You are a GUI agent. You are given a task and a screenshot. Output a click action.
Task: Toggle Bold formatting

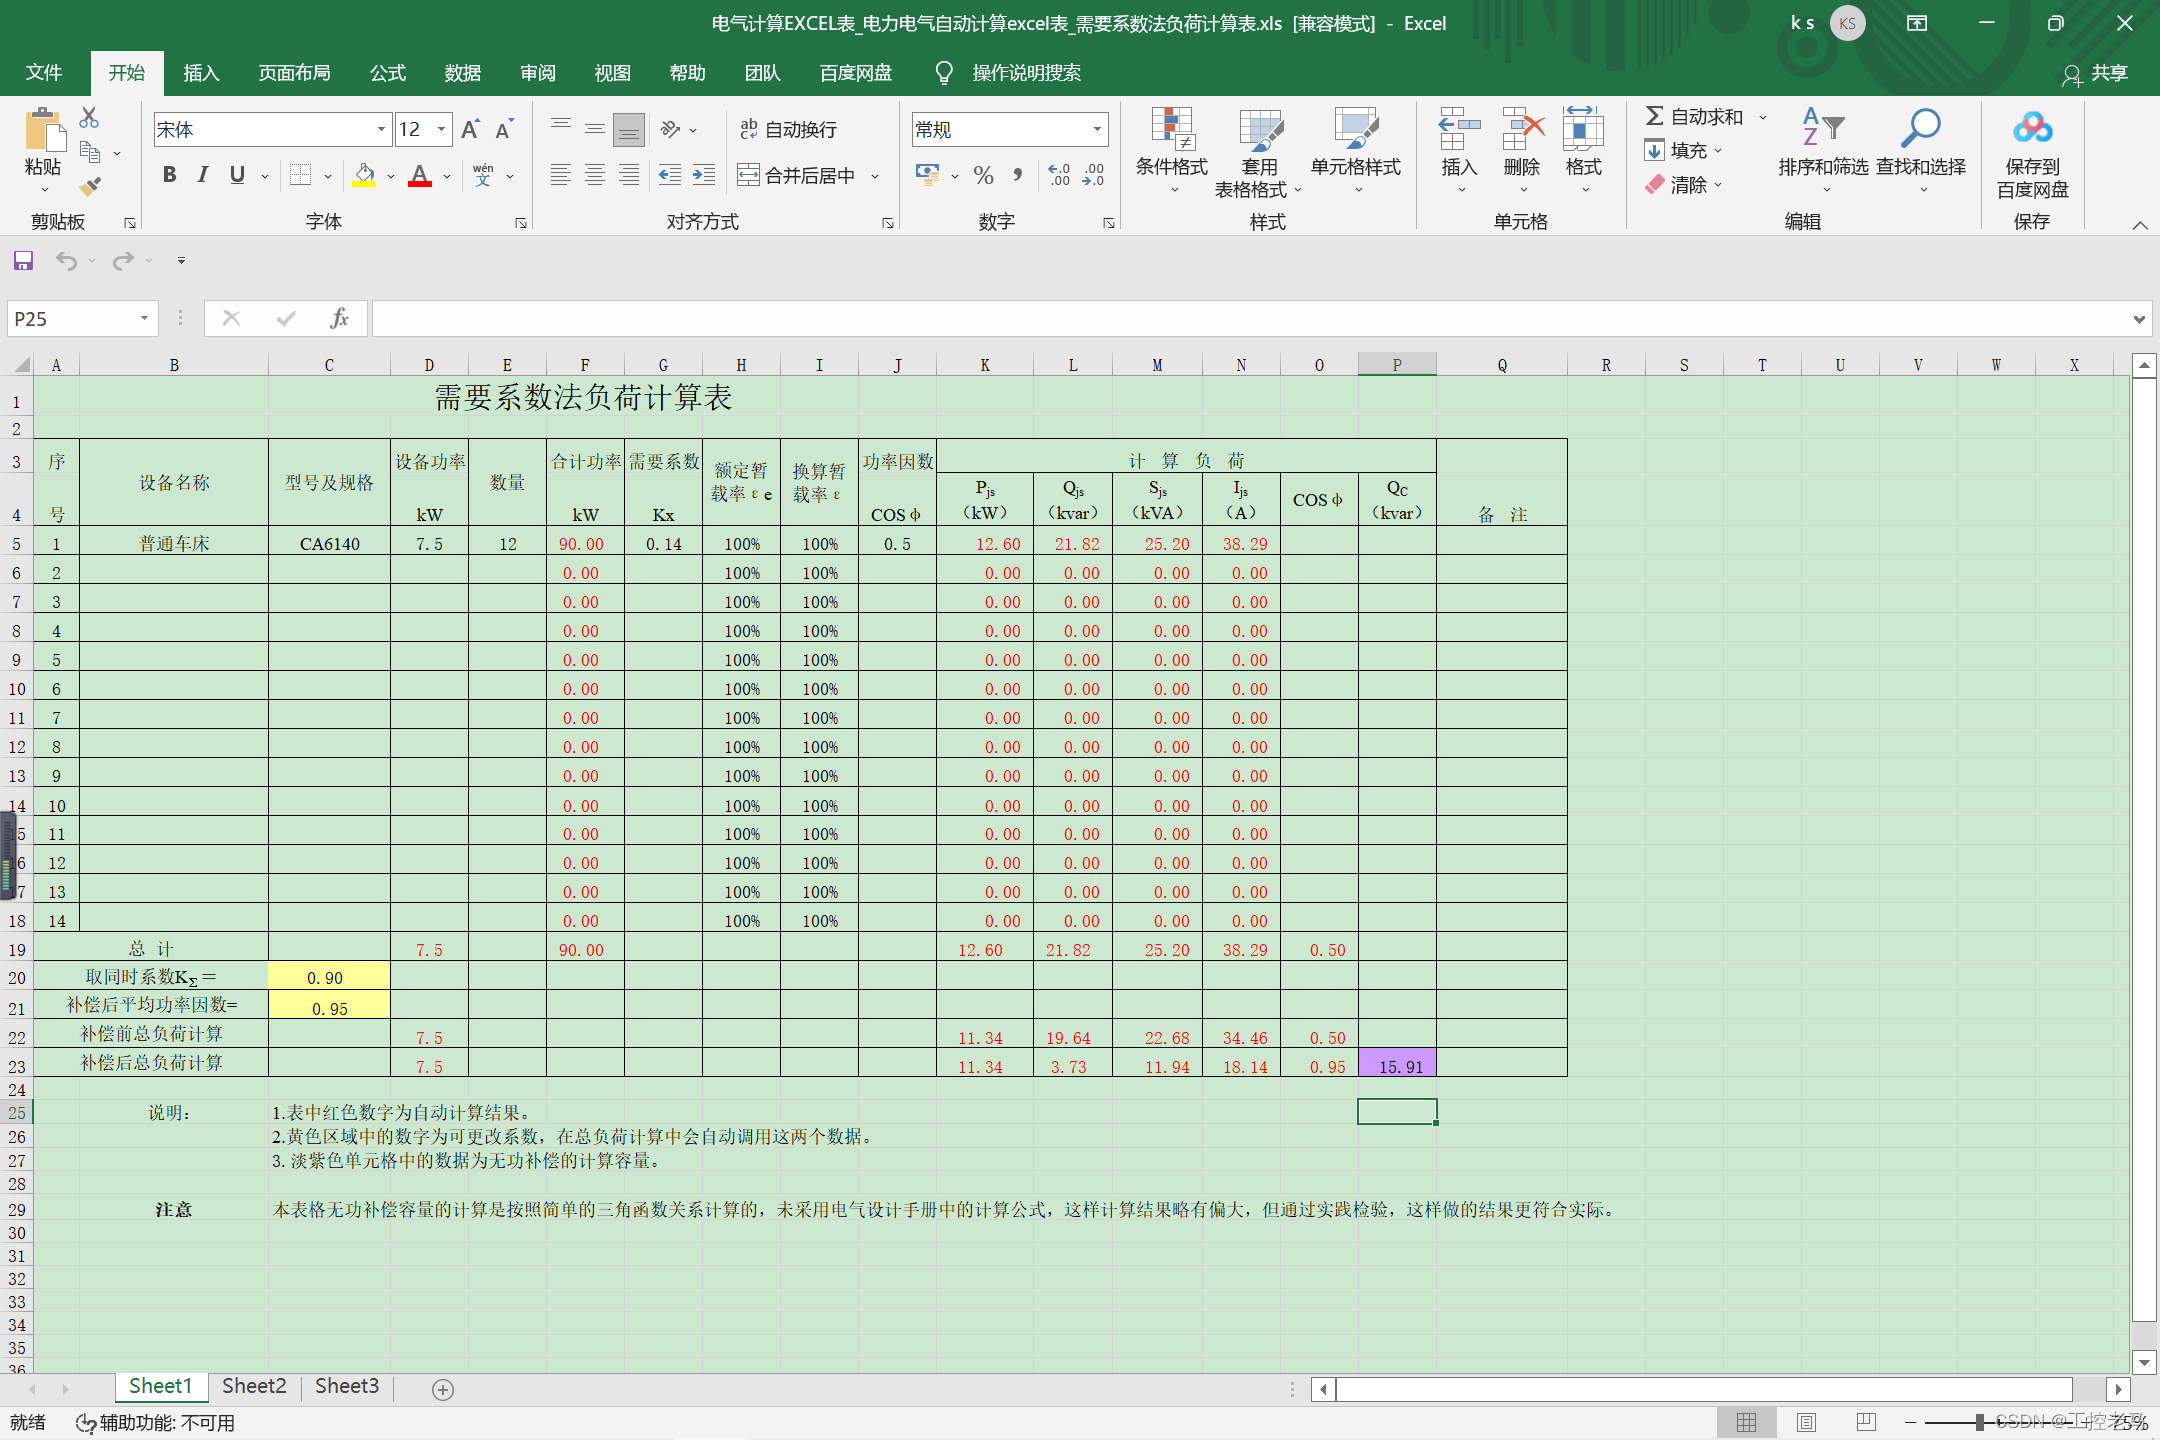click(x=169, y=175)
